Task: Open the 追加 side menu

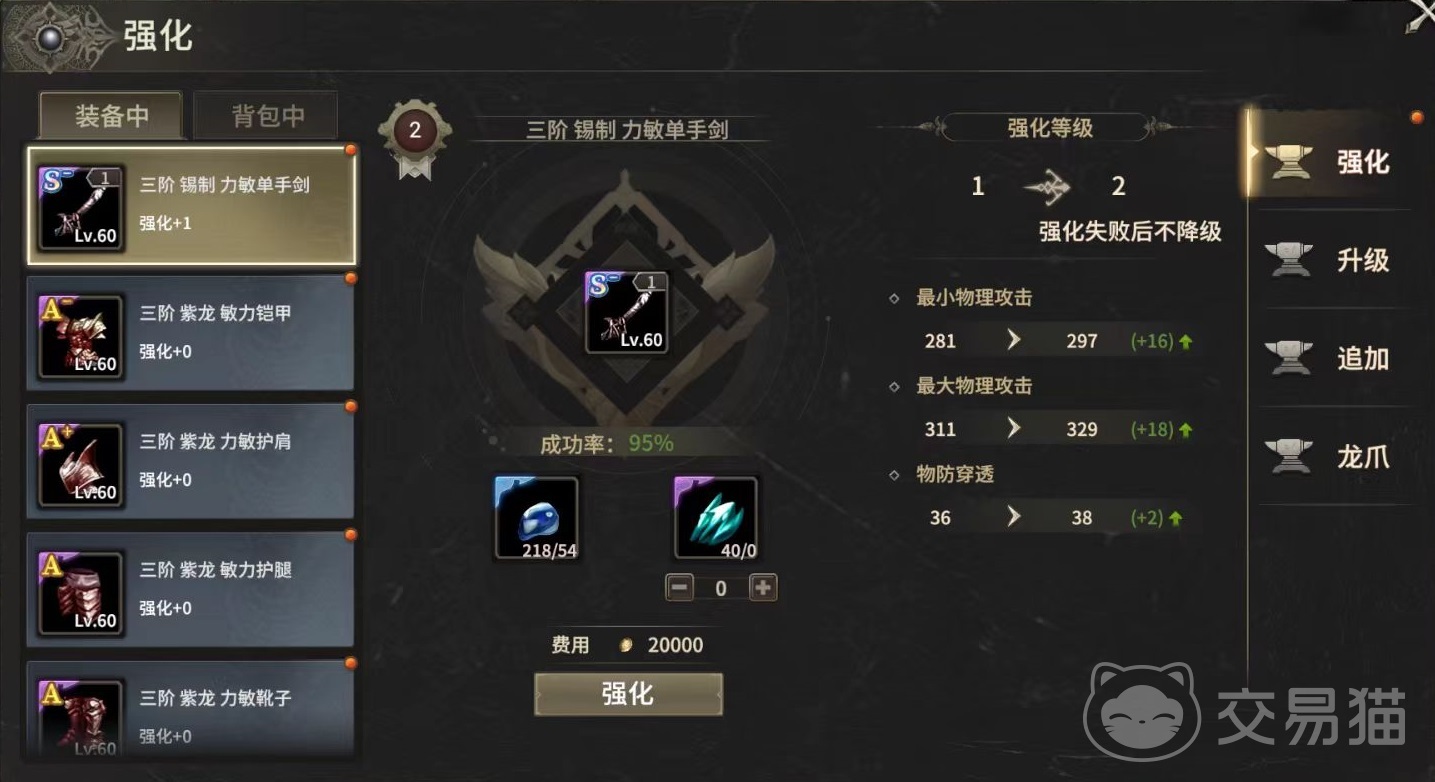Action: coord(1330,358)
